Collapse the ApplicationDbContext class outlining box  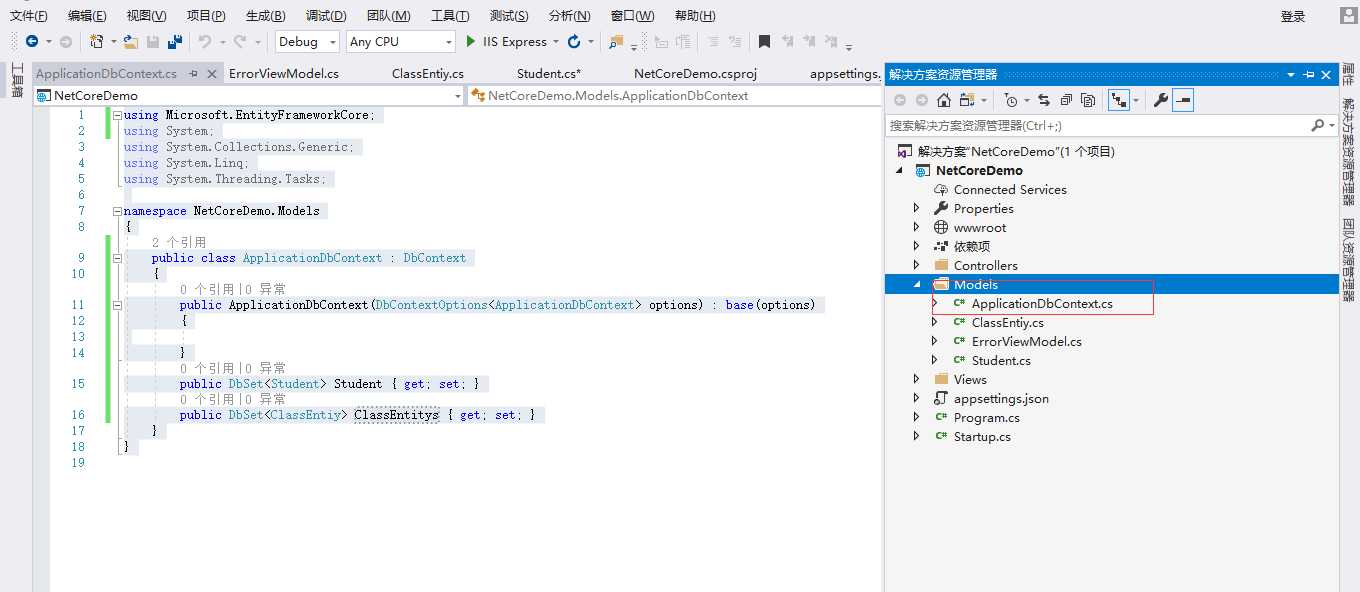click(x=118, y=258)
